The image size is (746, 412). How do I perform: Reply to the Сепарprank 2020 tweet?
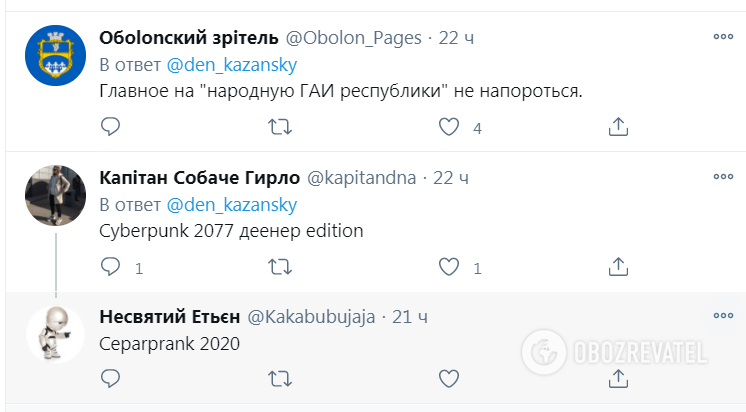point(111,379)
